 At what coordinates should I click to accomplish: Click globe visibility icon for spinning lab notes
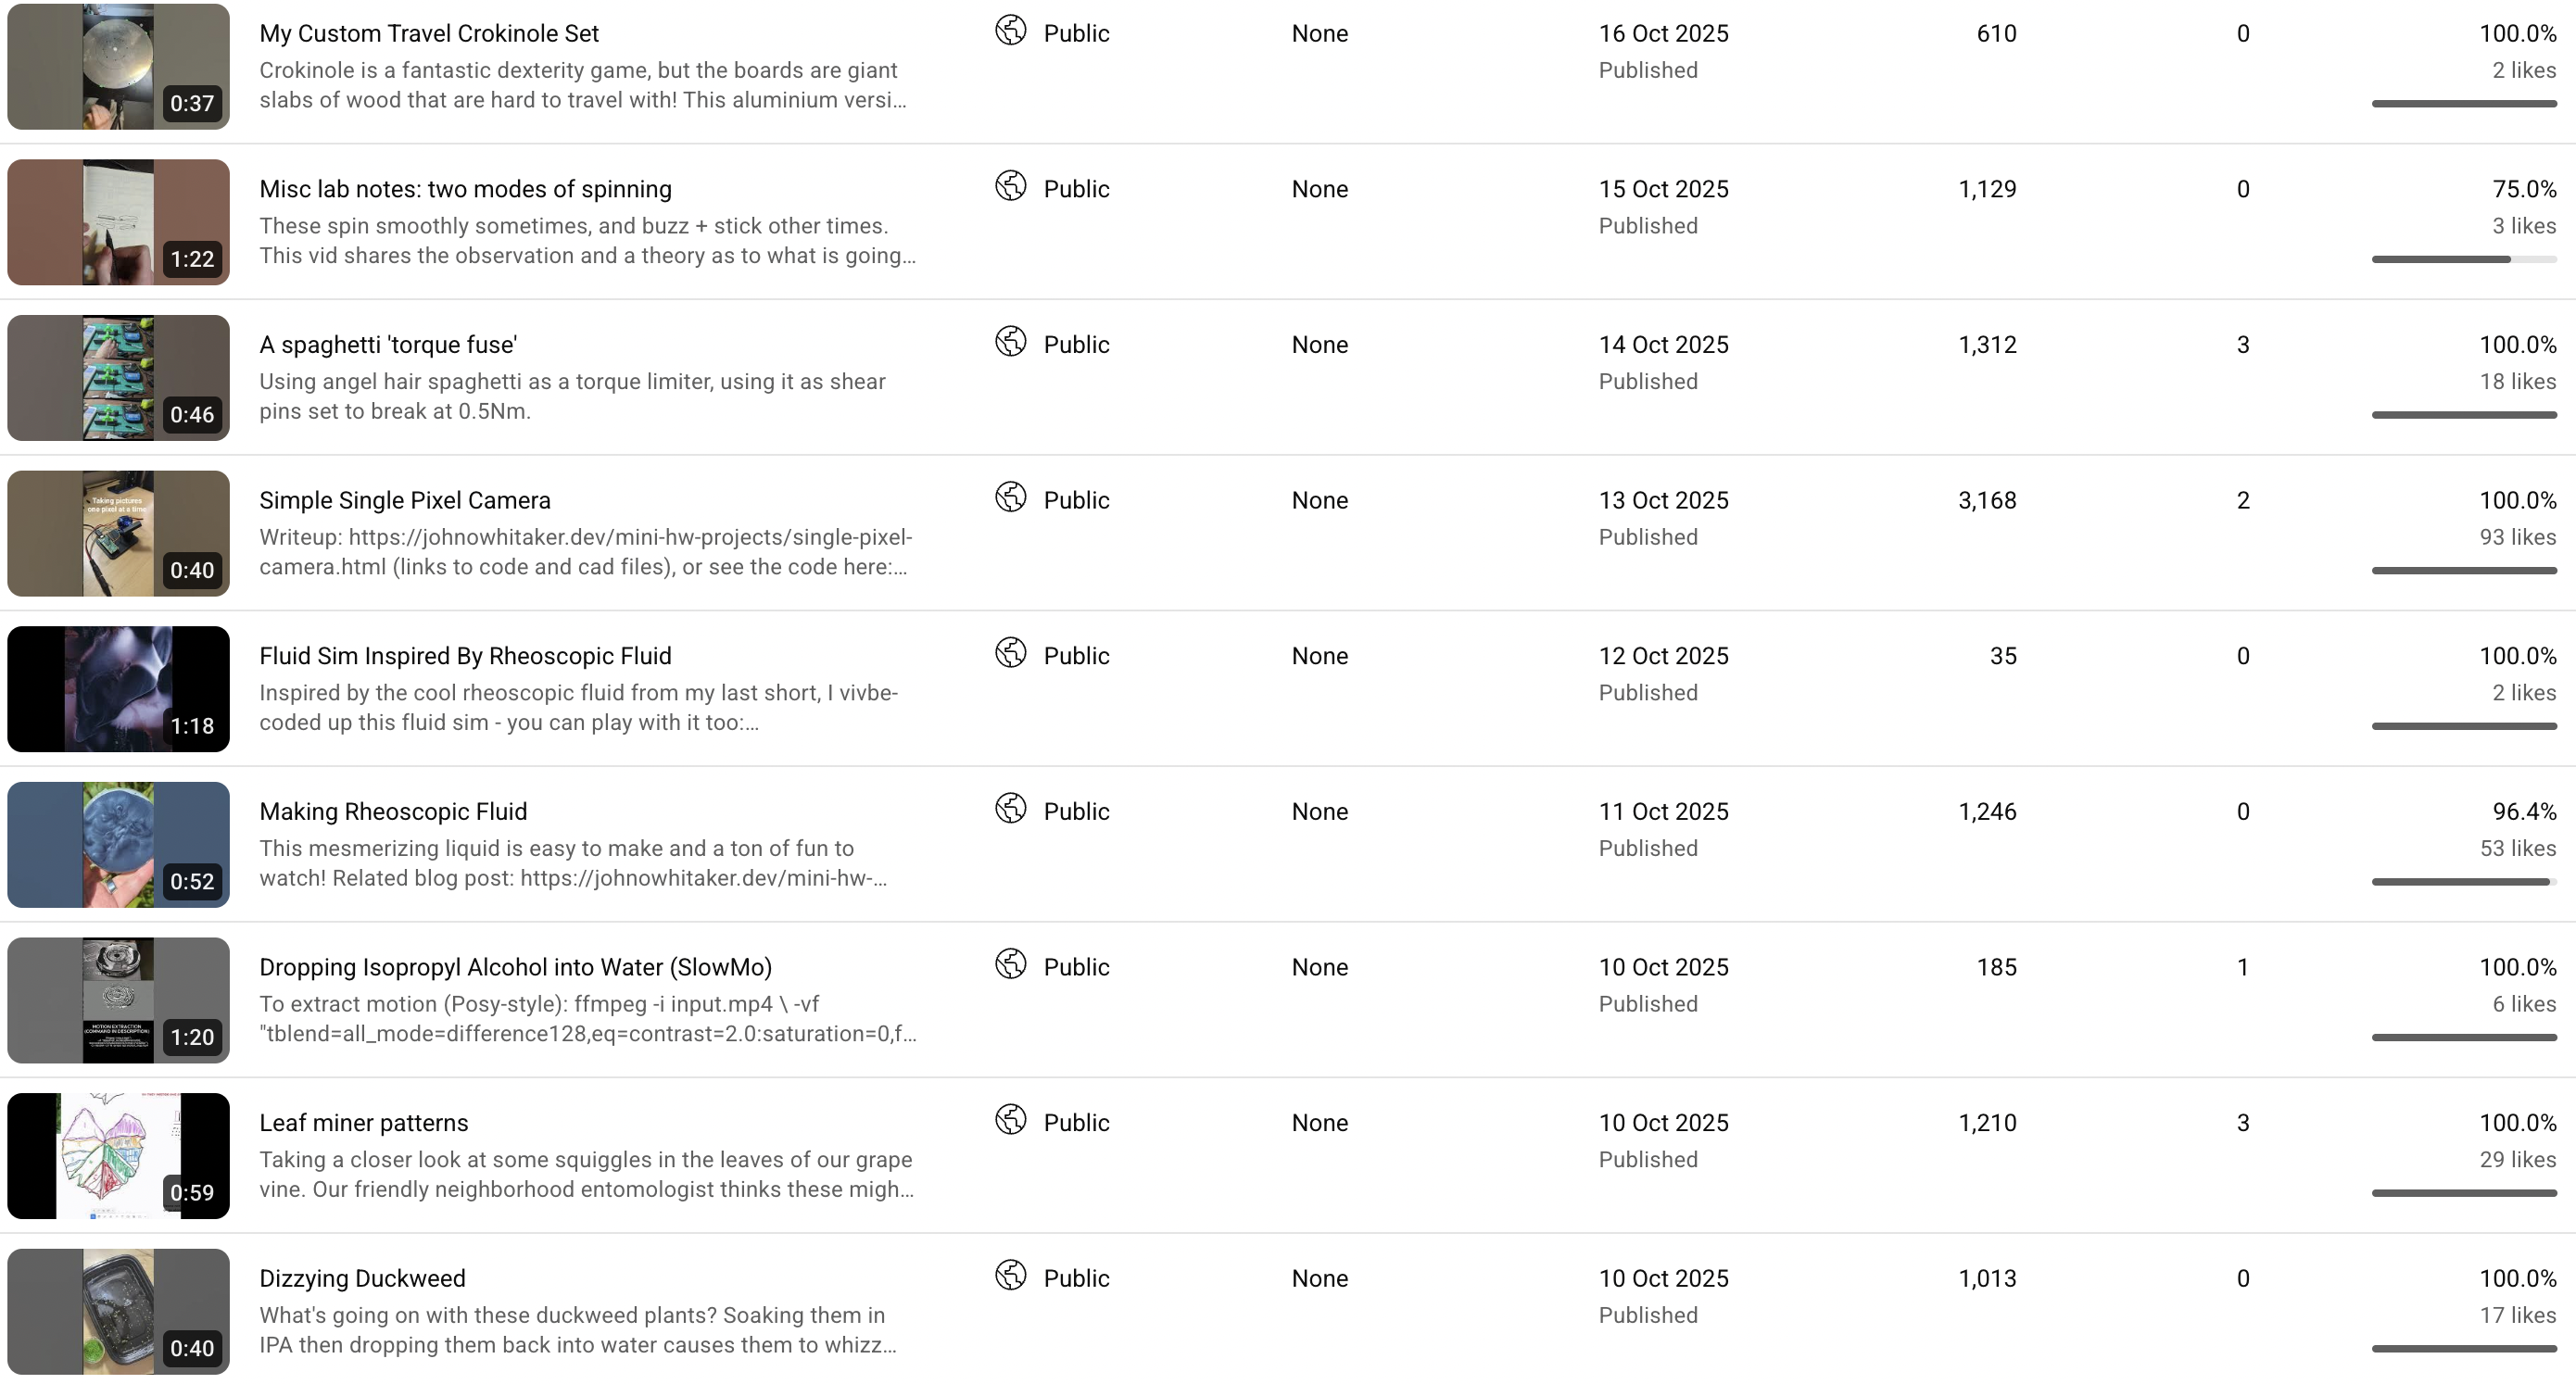point(1010,186)
